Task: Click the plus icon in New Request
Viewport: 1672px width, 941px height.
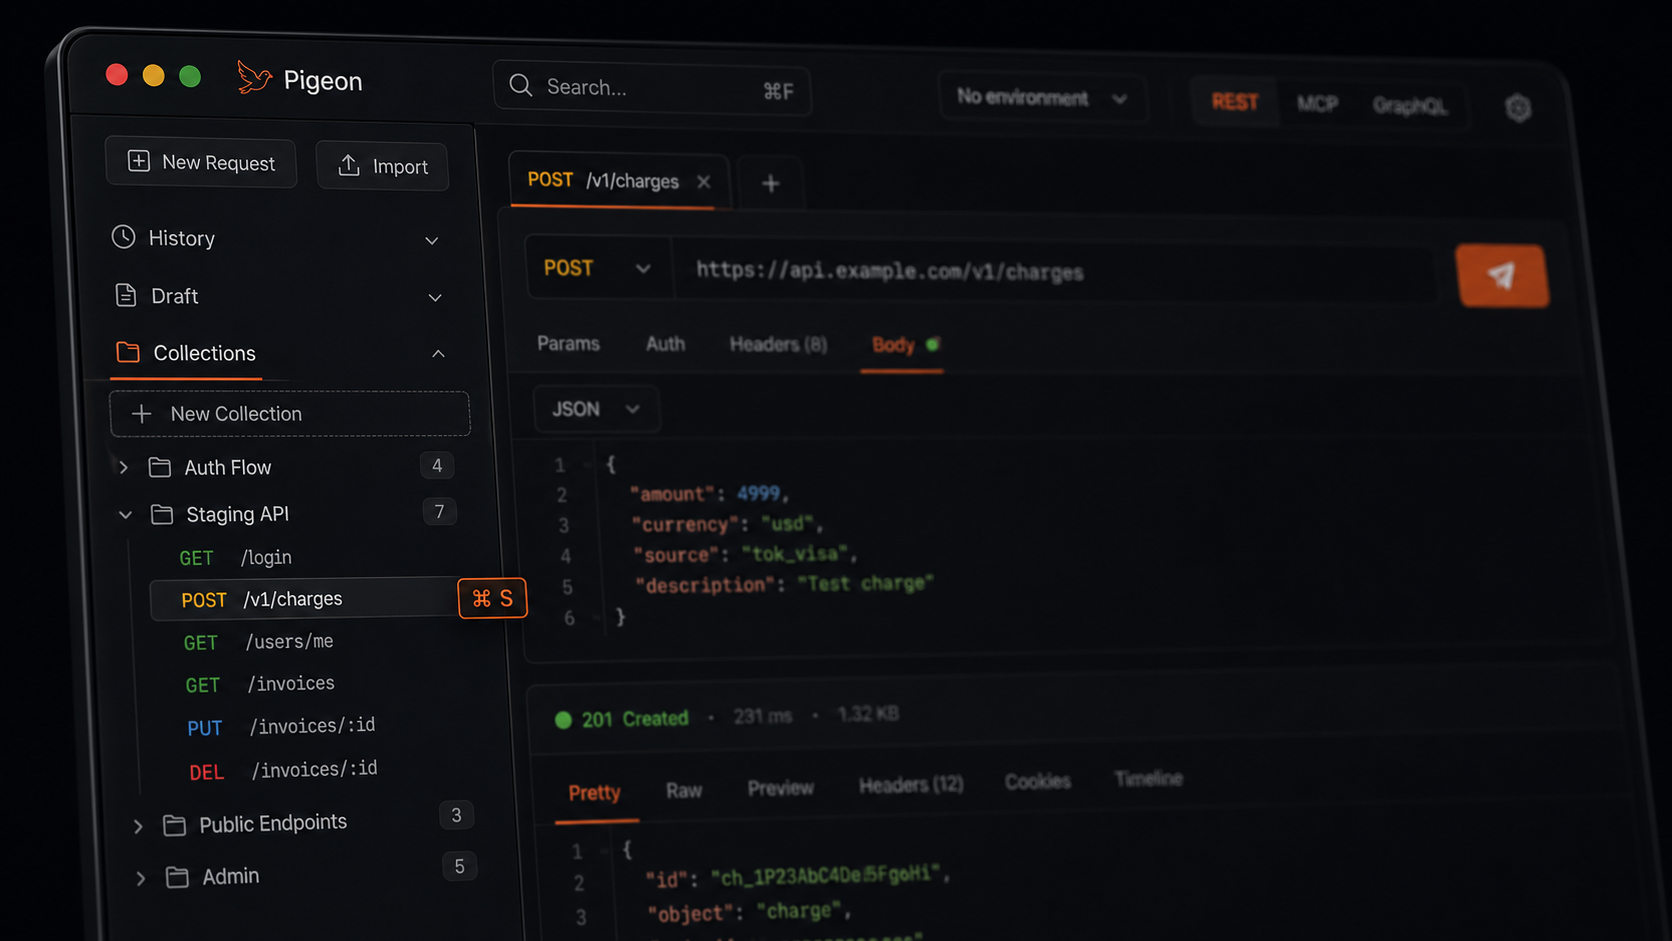Action: pyautogui.click(x=139, y=161)
